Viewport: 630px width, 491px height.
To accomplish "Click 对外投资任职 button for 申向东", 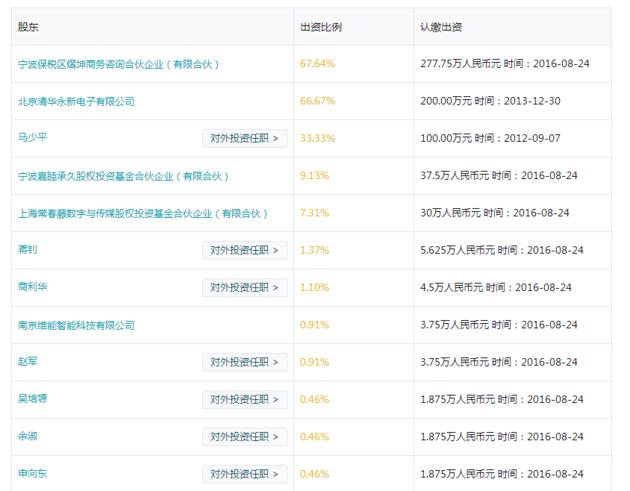I will point(245,475).
